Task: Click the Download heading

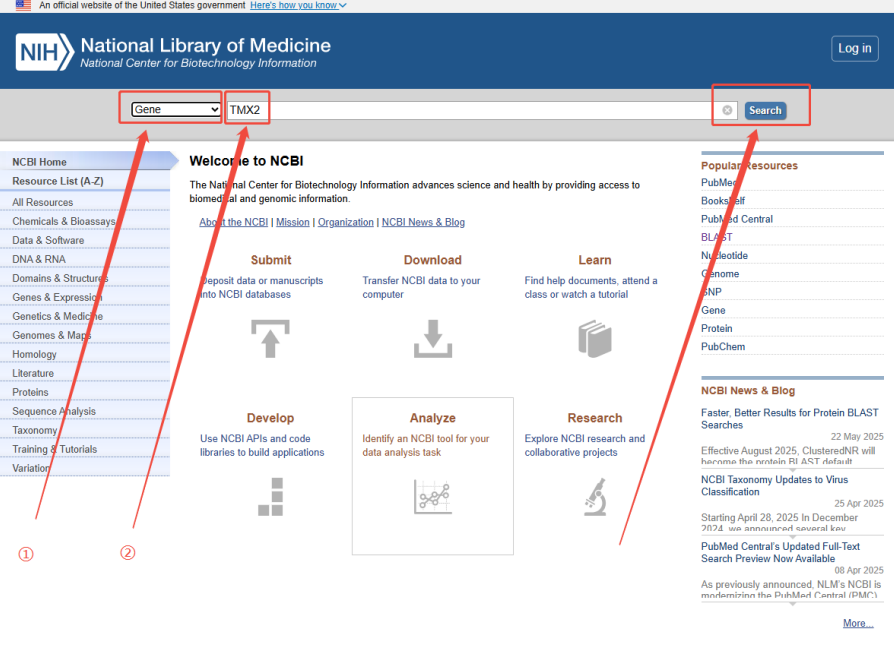Action: [433, 260]
